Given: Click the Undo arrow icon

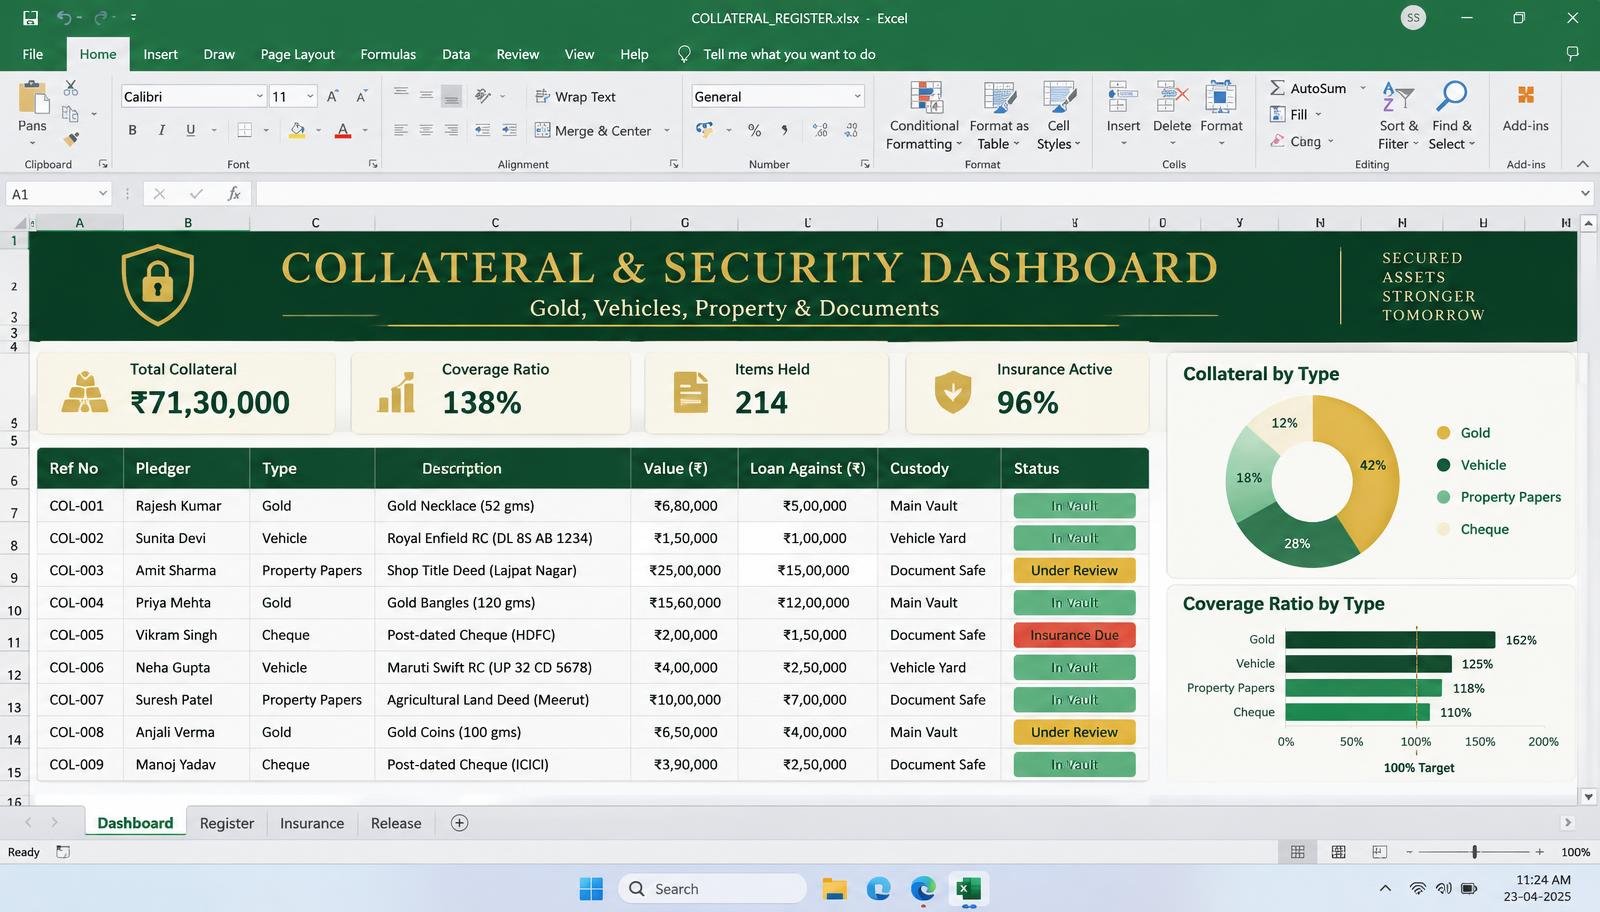Looking at the screenshot, I should pyautogui.click(x=64, y=18).
